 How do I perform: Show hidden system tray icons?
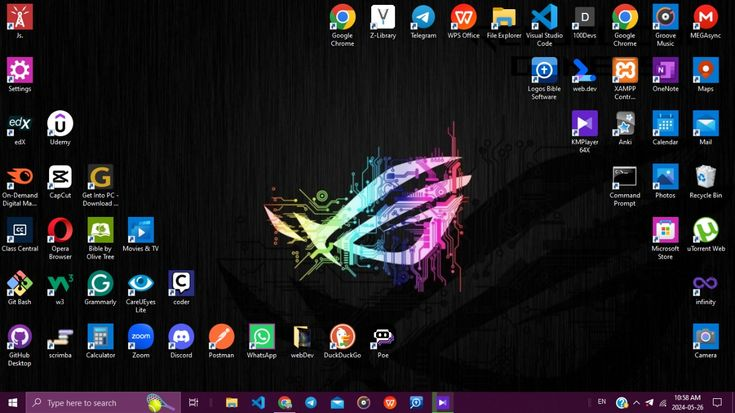[636, 403]
